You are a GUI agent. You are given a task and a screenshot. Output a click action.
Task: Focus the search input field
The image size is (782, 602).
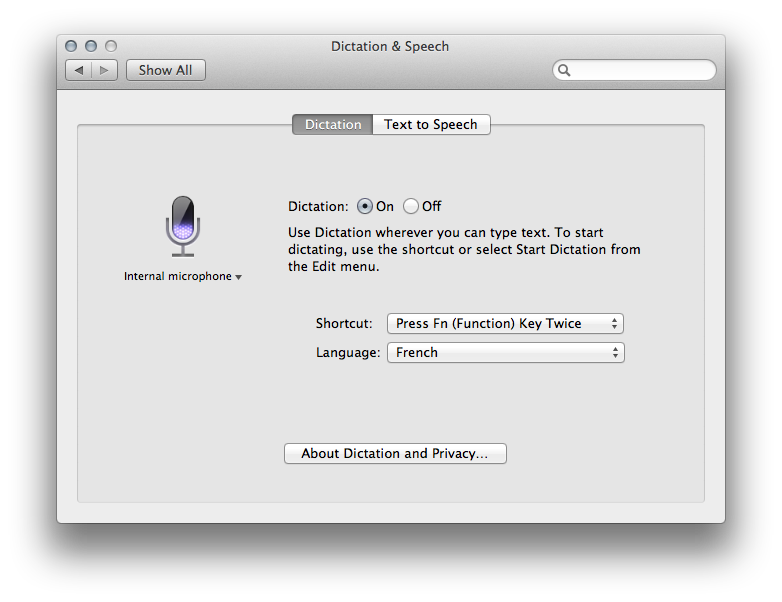(640, 71)
